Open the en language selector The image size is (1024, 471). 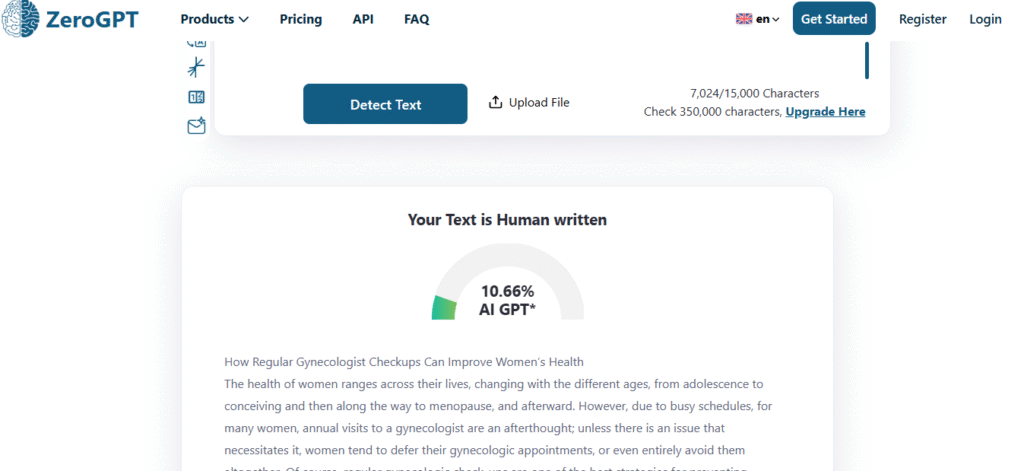tap(758, 19)
